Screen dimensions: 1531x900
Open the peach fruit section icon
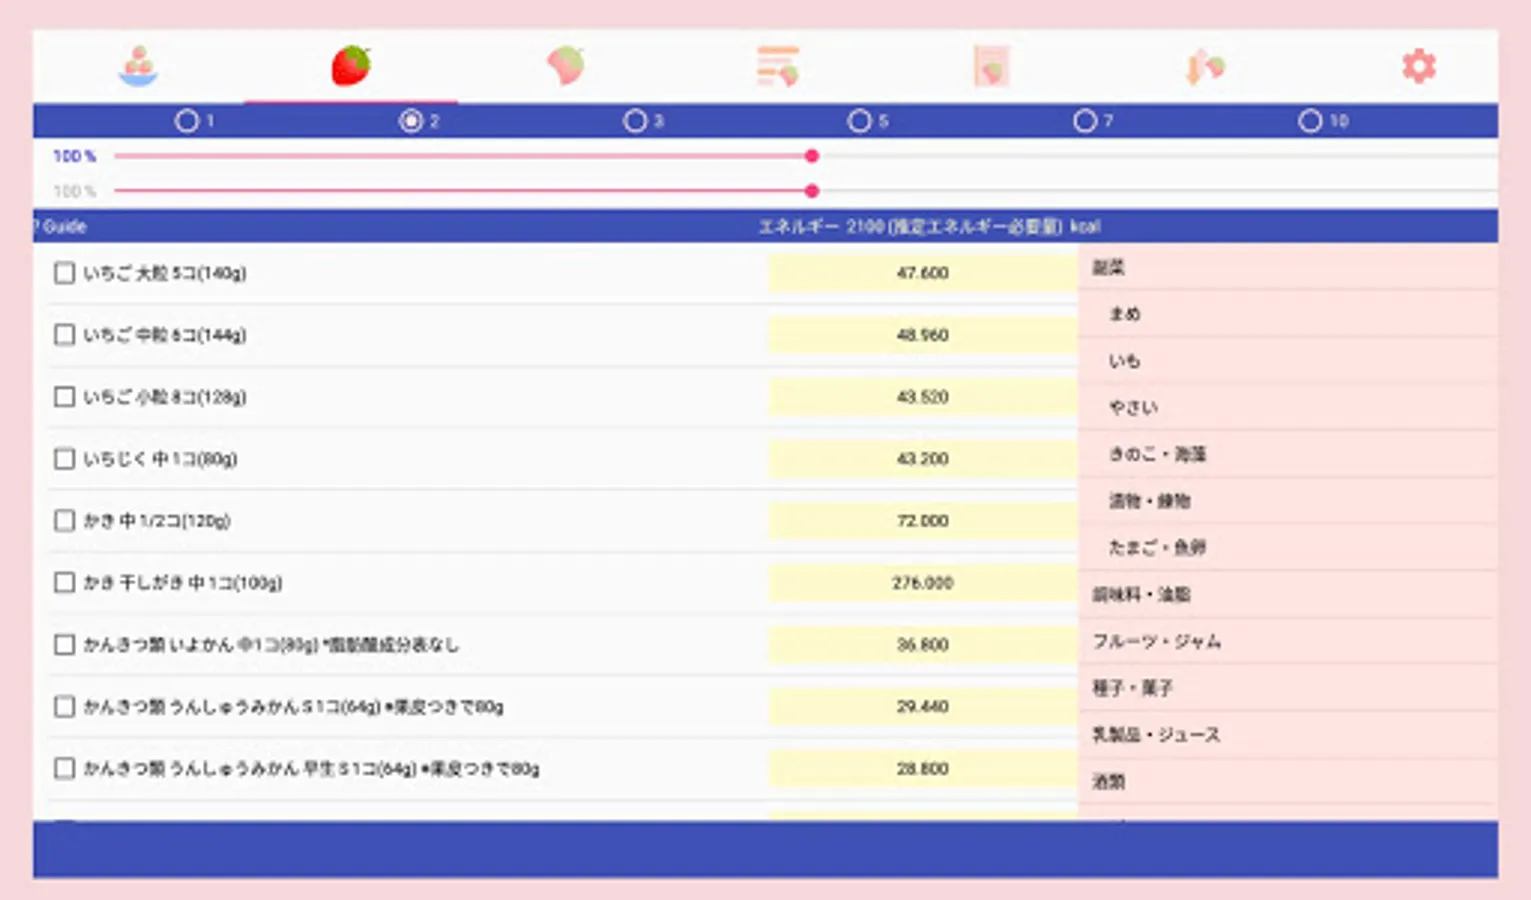(x=565, y=64)
